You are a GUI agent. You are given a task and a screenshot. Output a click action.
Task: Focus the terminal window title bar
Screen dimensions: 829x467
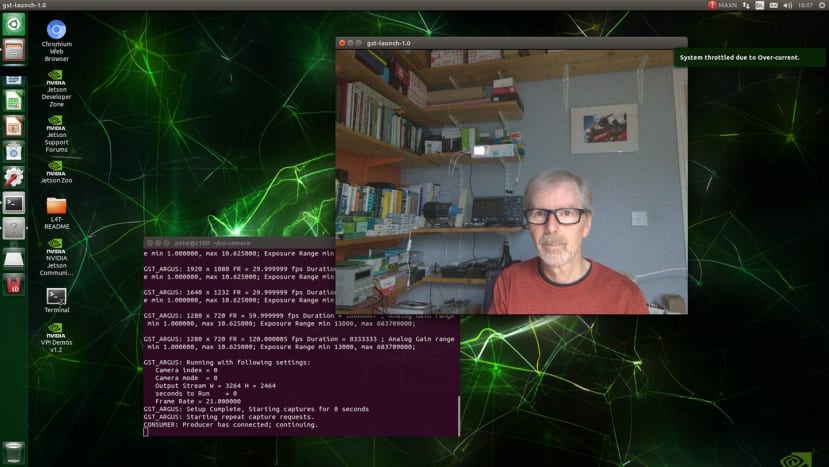239,243
